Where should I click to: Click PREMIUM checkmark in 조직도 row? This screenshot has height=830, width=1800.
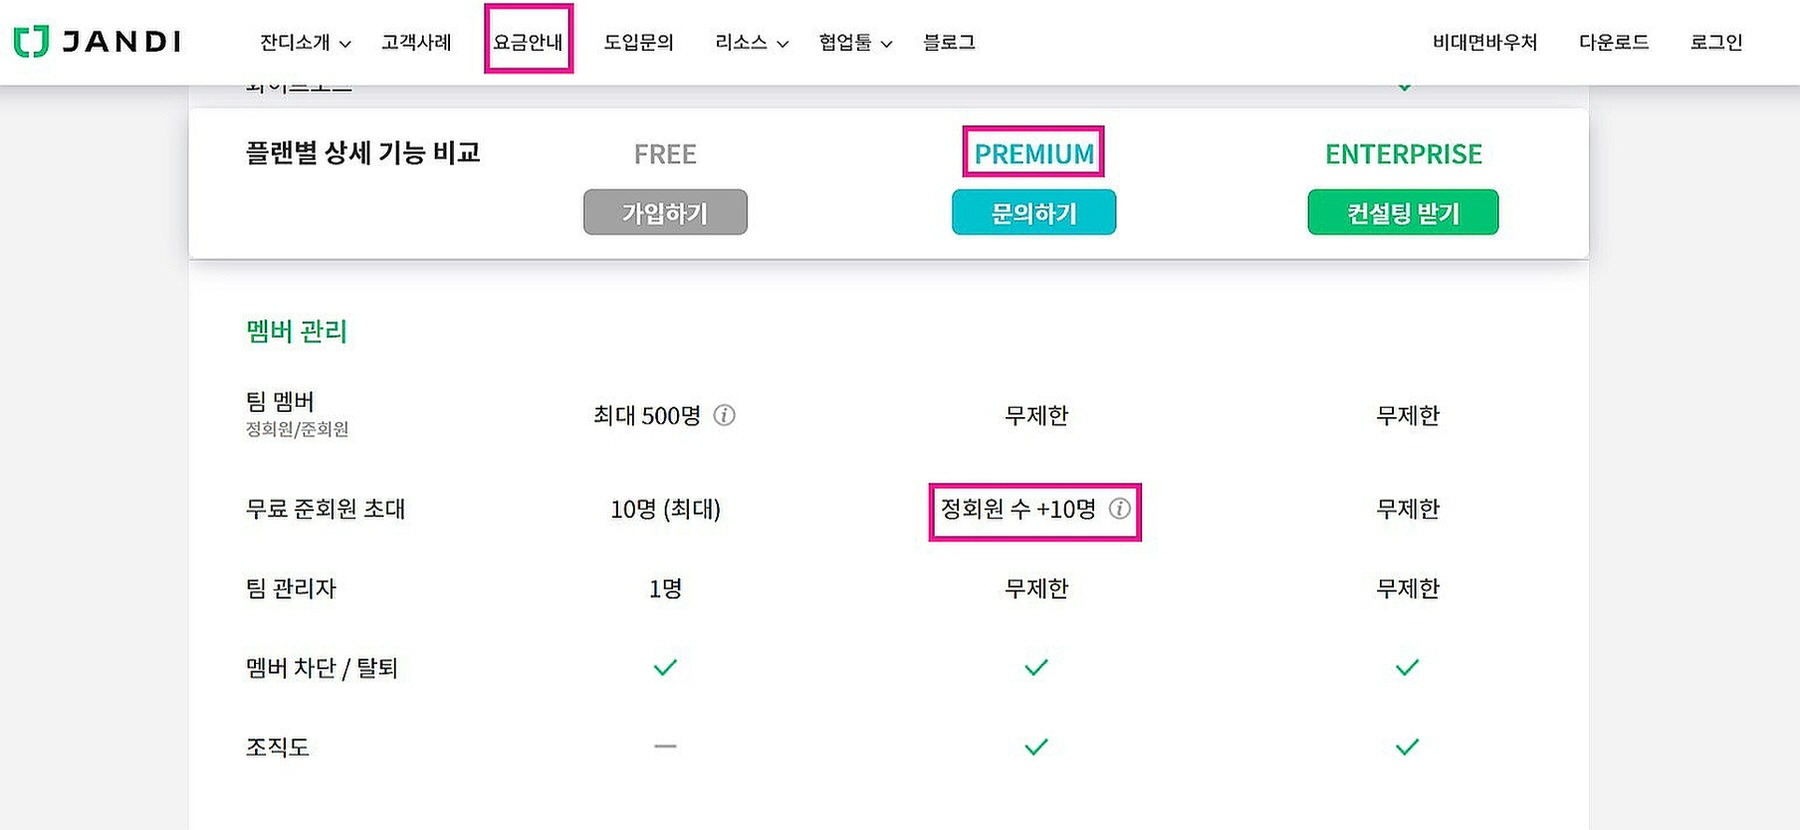click(x=1036, y=747)
